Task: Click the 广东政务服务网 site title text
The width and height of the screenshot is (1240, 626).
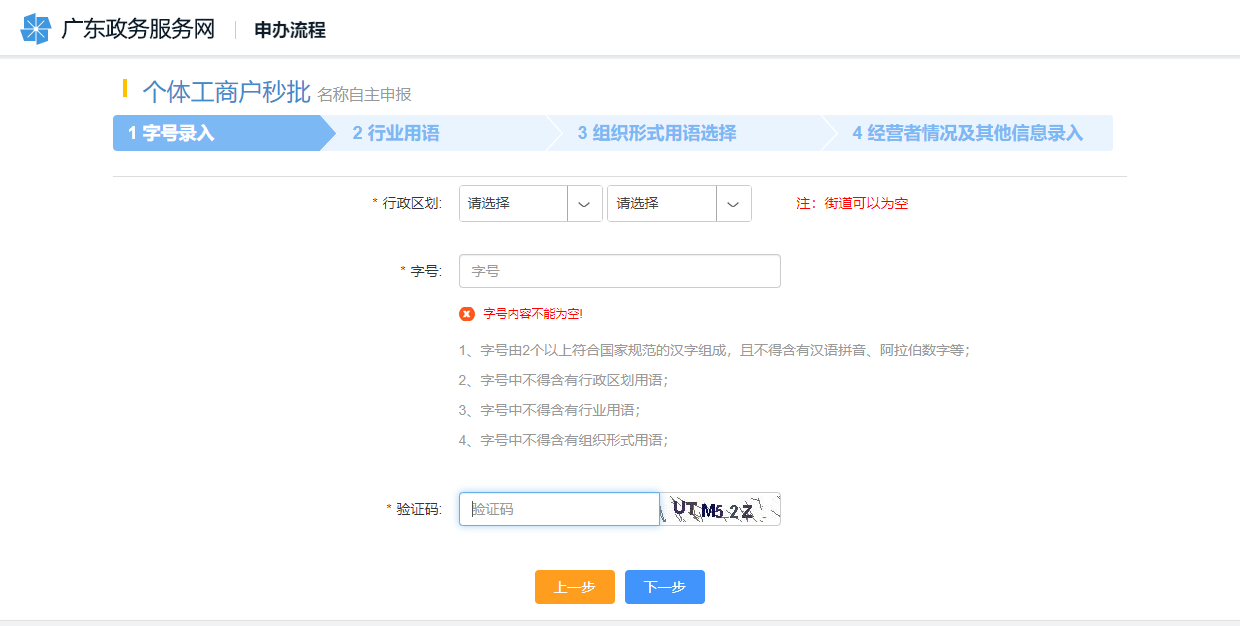Action: click(x=138, y=29)
